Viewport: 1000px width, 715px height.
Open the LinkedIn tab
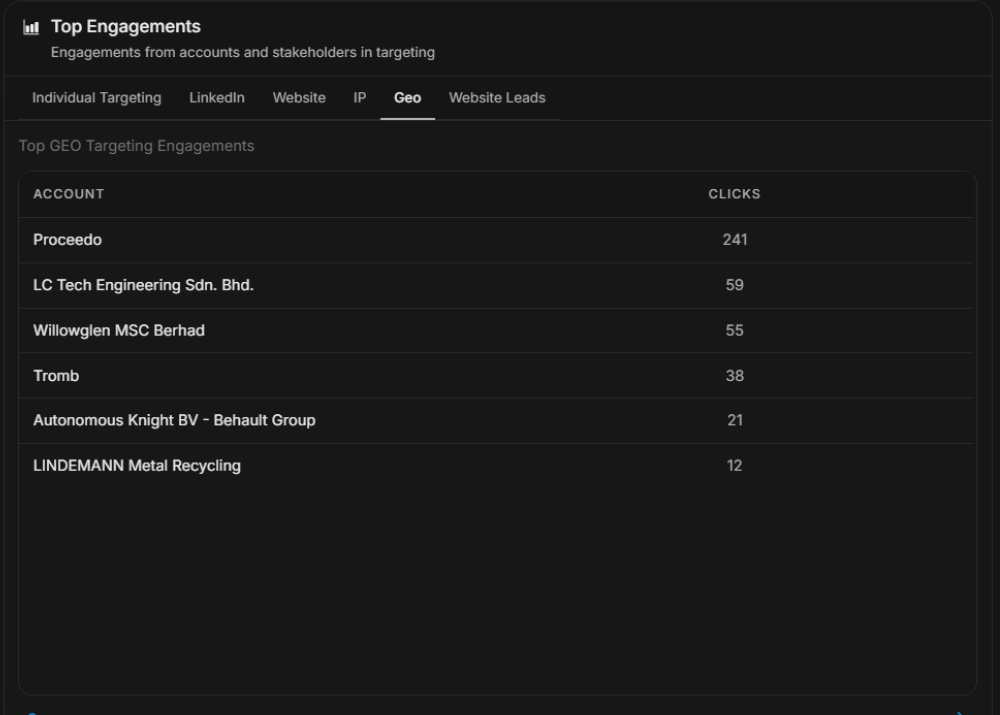(x=217, y=98)
